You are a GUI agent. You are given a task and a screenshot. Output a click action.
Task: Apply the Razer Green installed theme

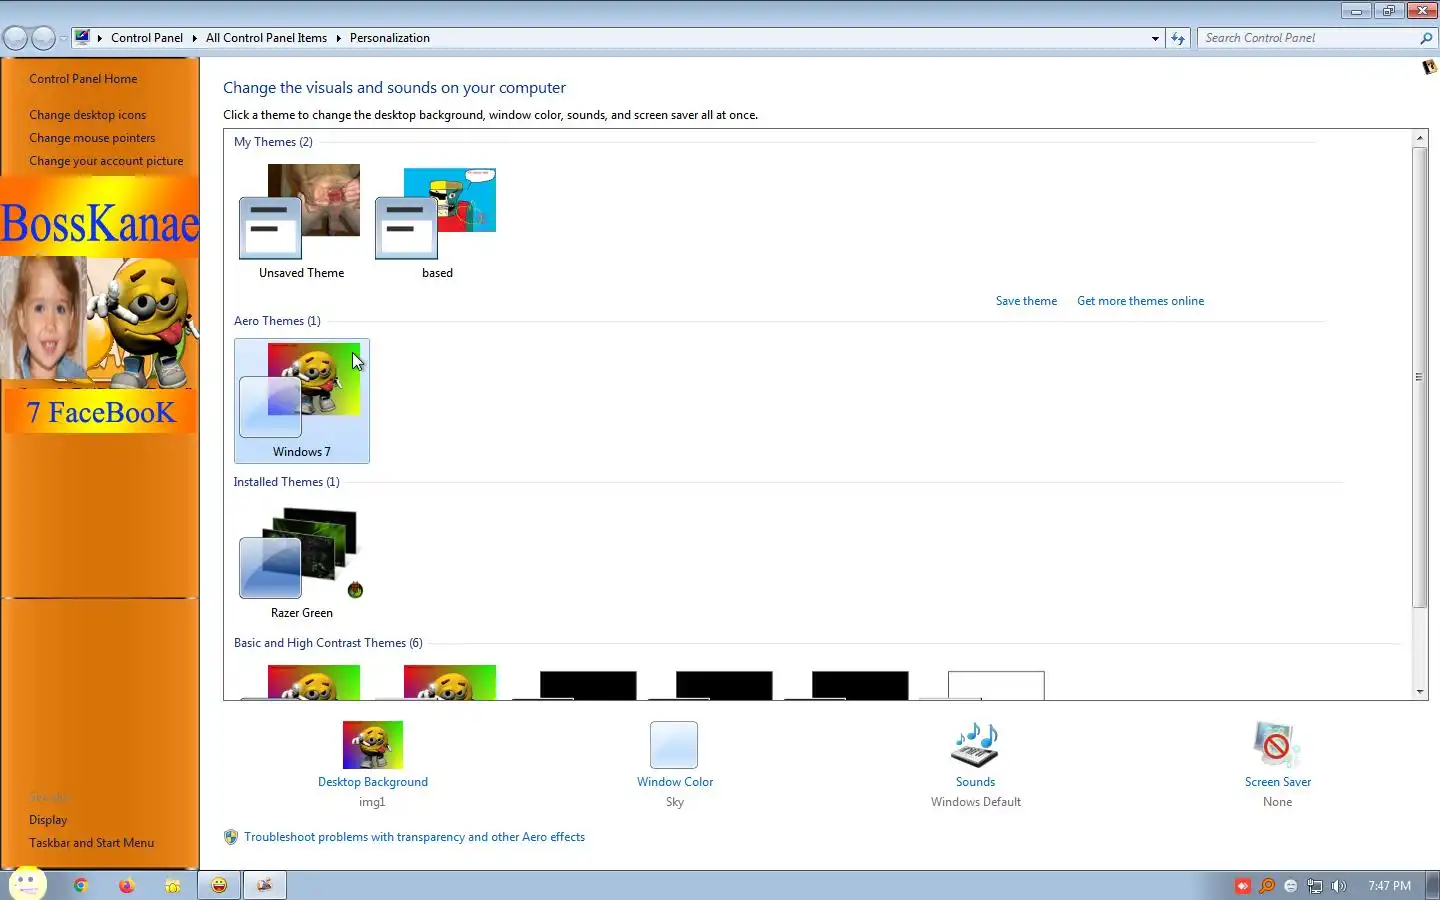[301, 562]
